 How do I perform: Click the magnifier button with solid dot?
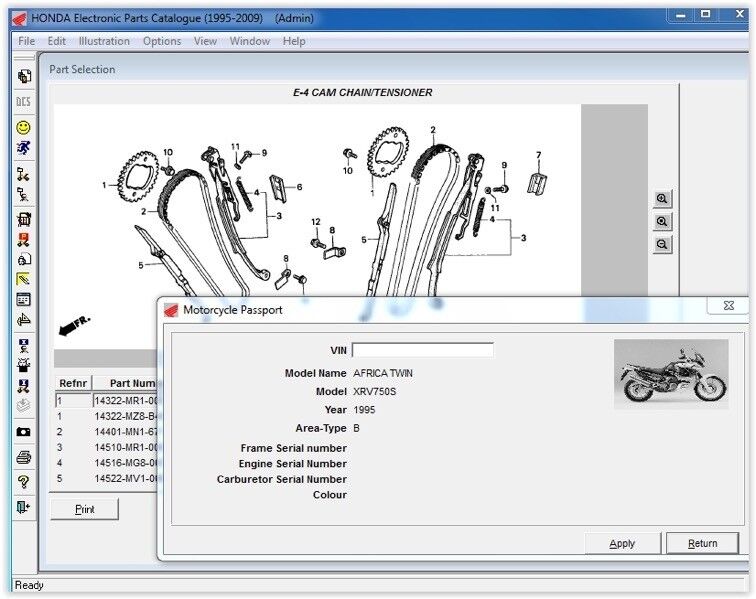pos(662,221)
